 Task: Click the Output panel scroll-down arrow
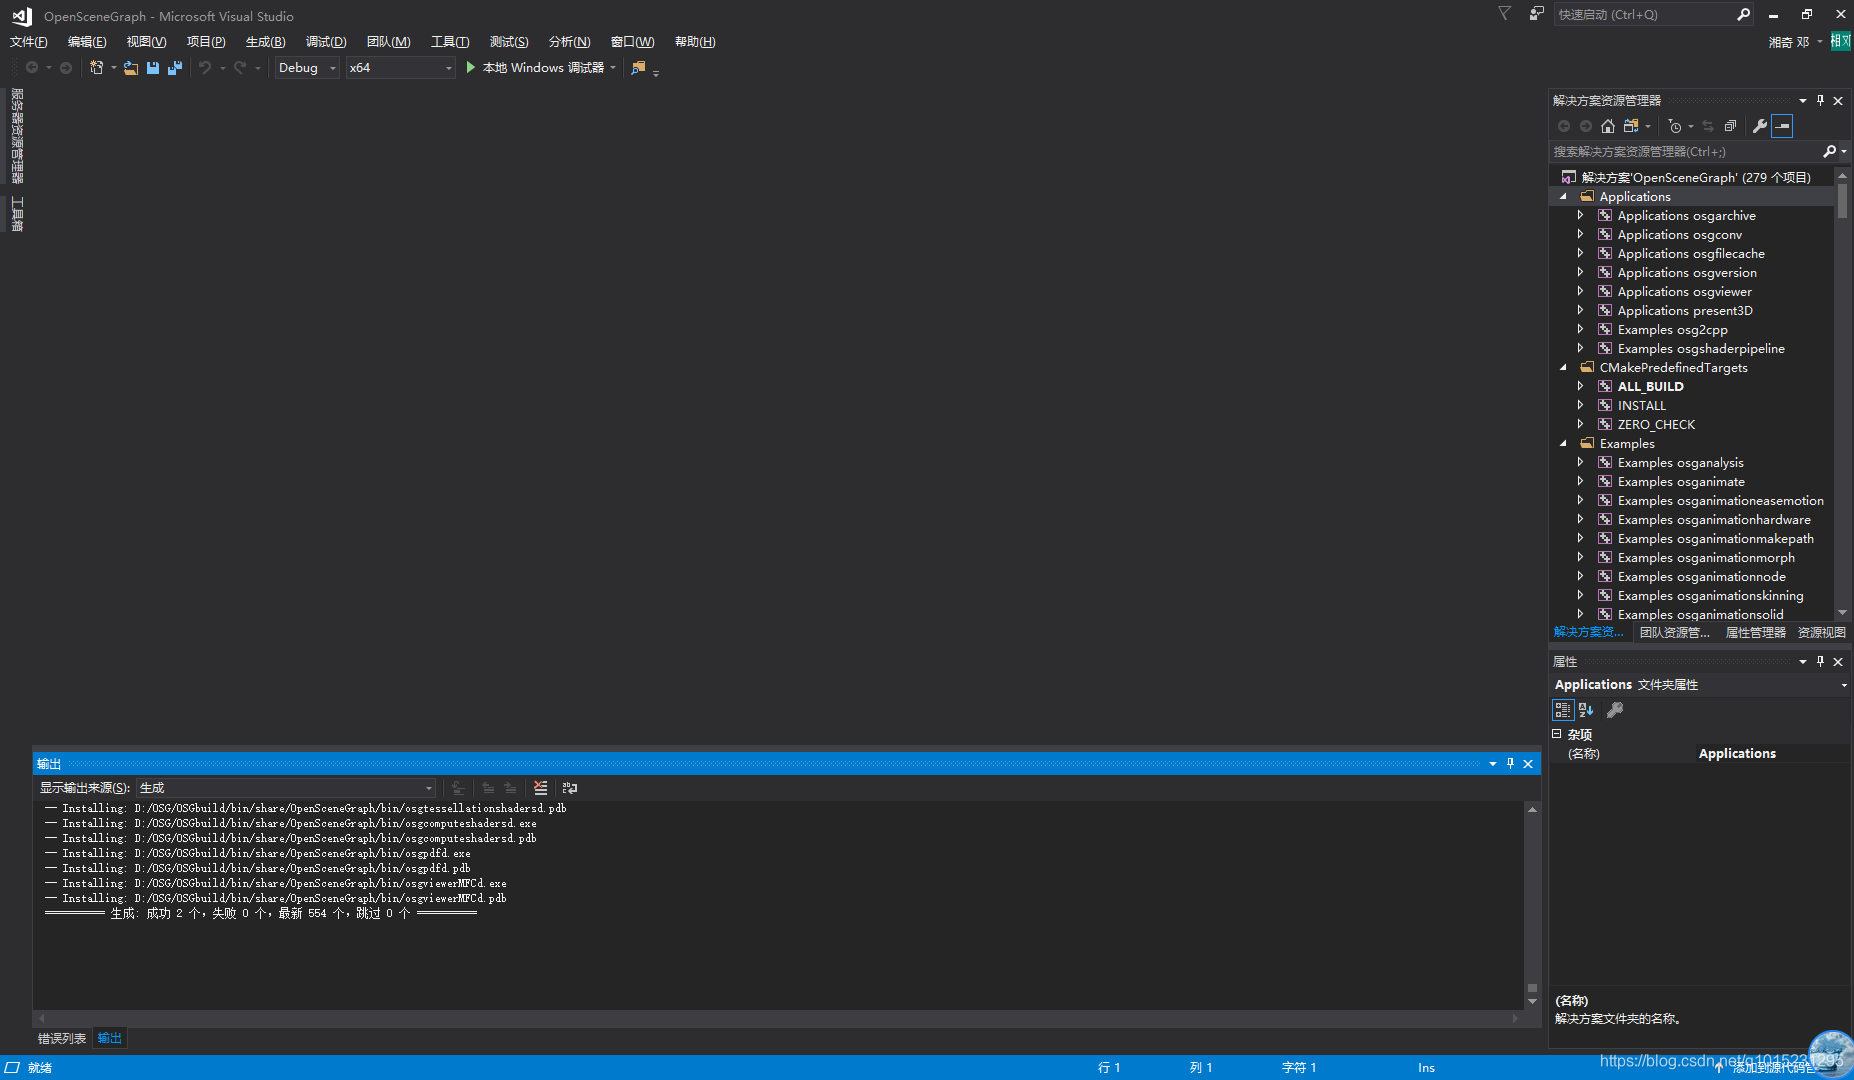(x=1532, y=1002)
